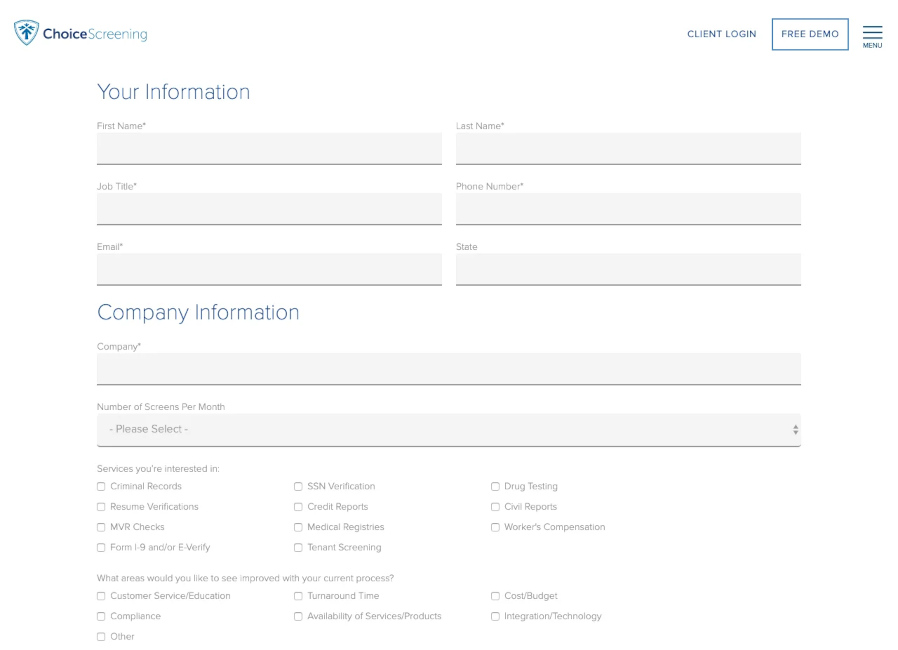Click the FREE DEMO button

809,33
